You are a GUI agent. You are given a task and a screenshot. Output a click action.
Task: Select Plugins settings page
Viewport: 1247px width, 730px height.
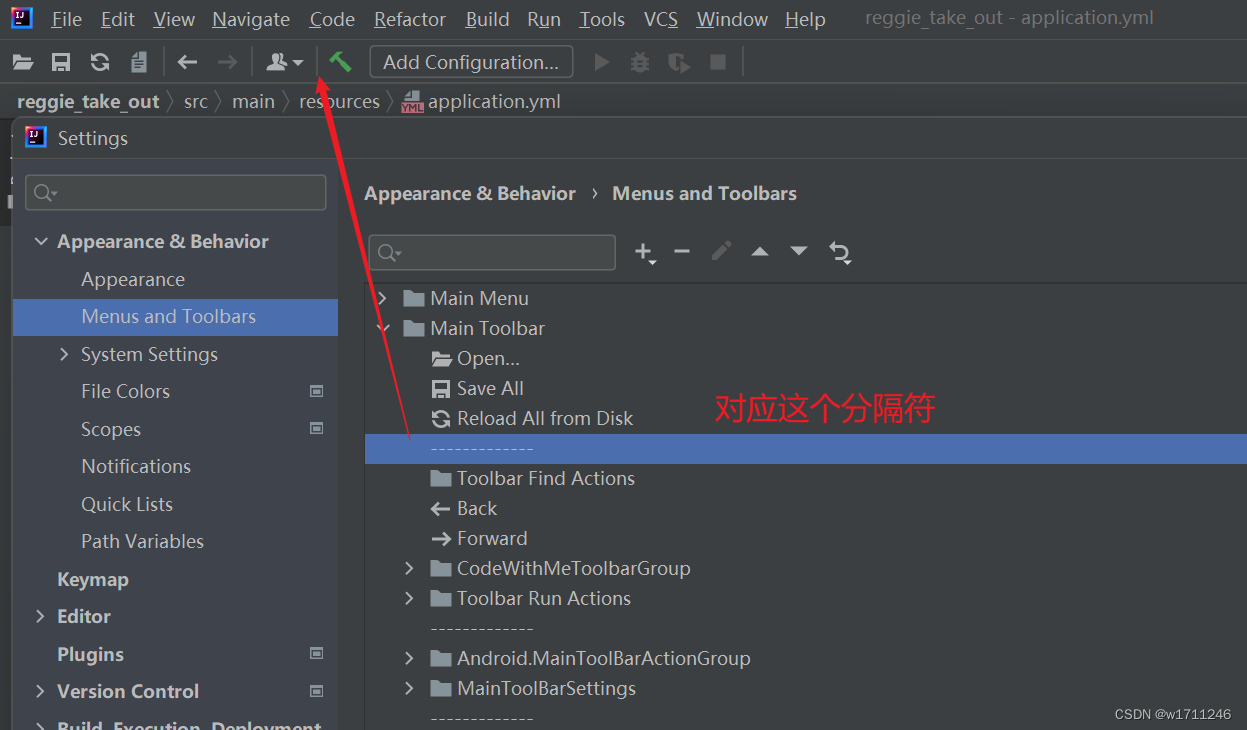[90, 654]
